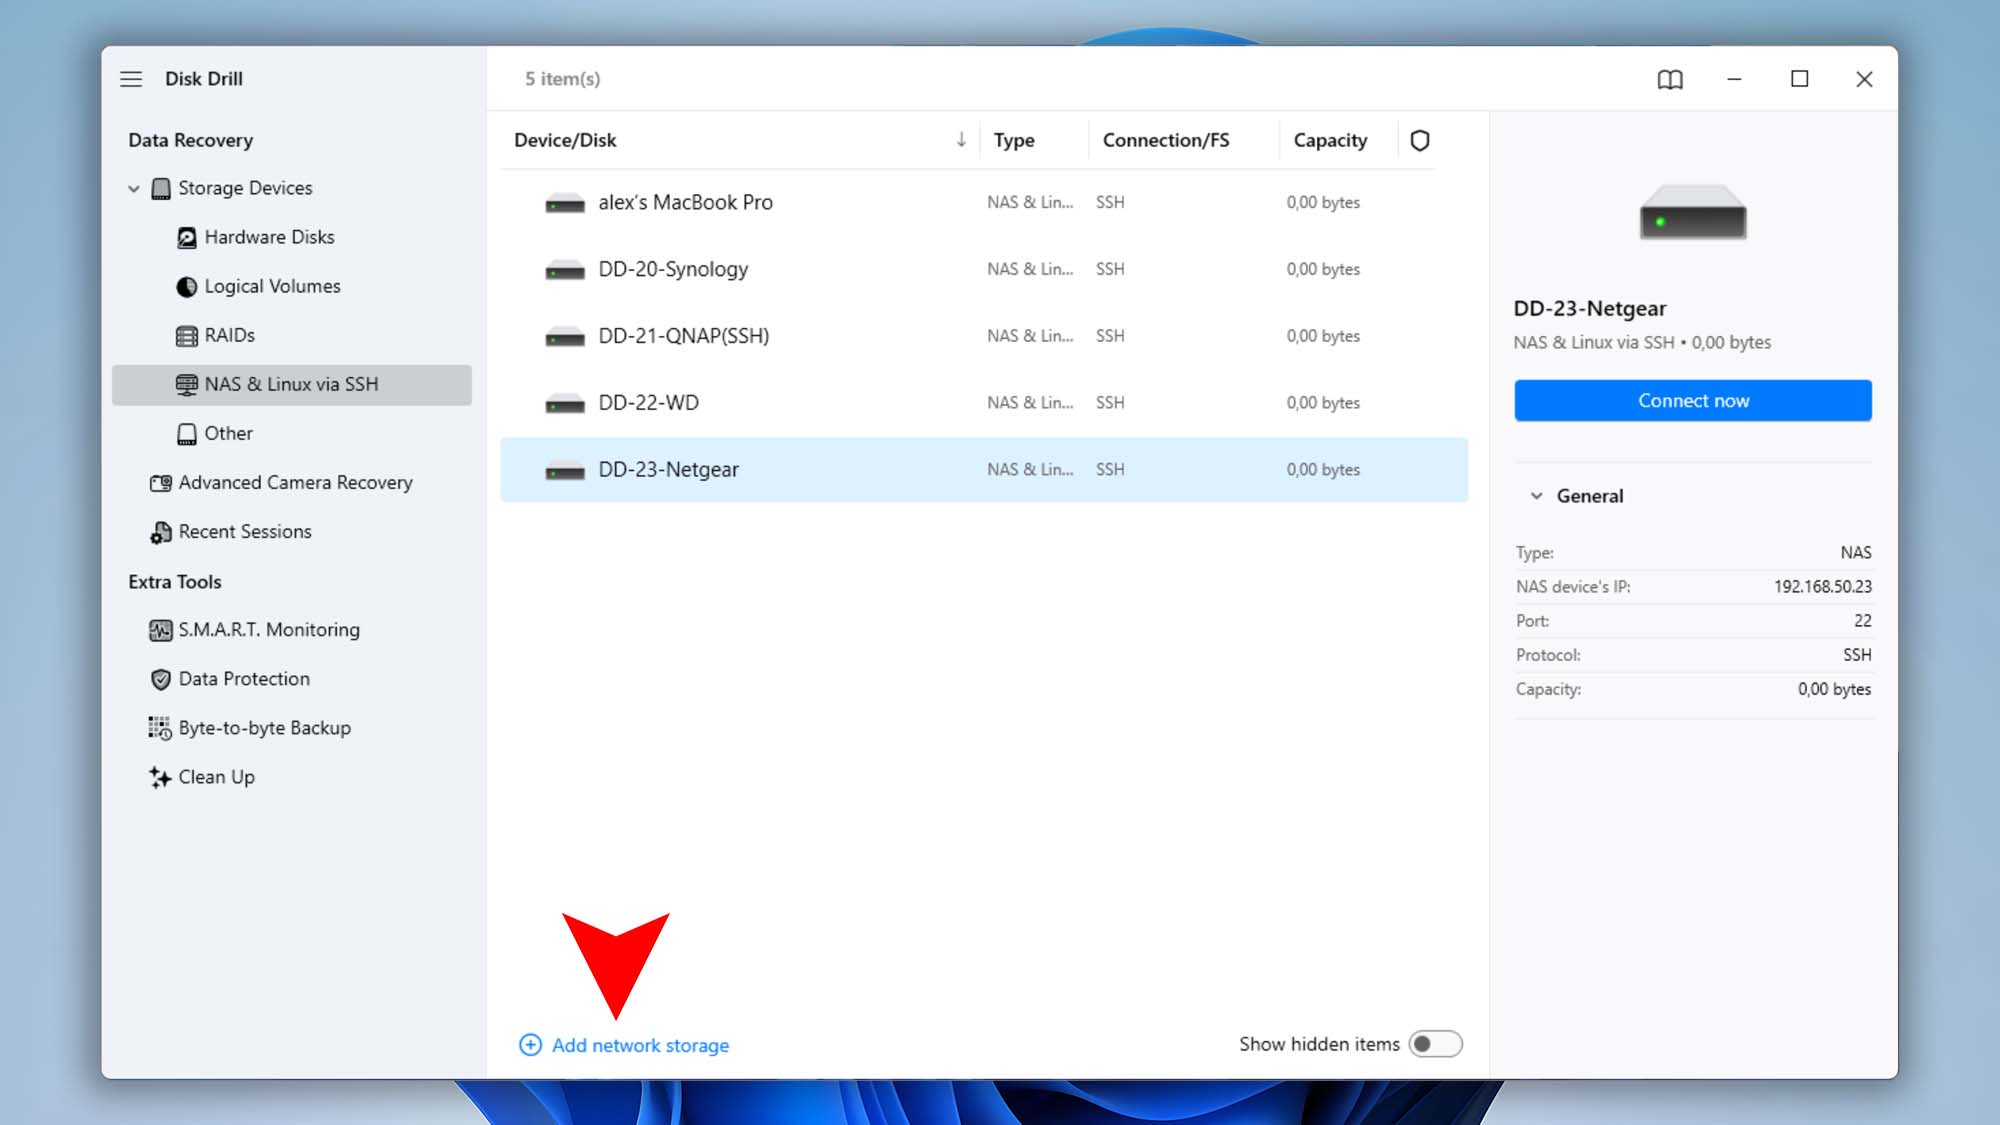
Task: Open Logical Volumes category
Action: (x=272, y=286)
